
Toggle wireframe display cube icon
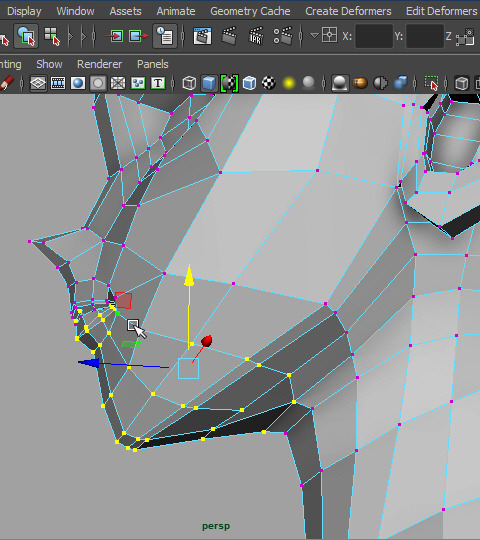(x=189, y=83)
